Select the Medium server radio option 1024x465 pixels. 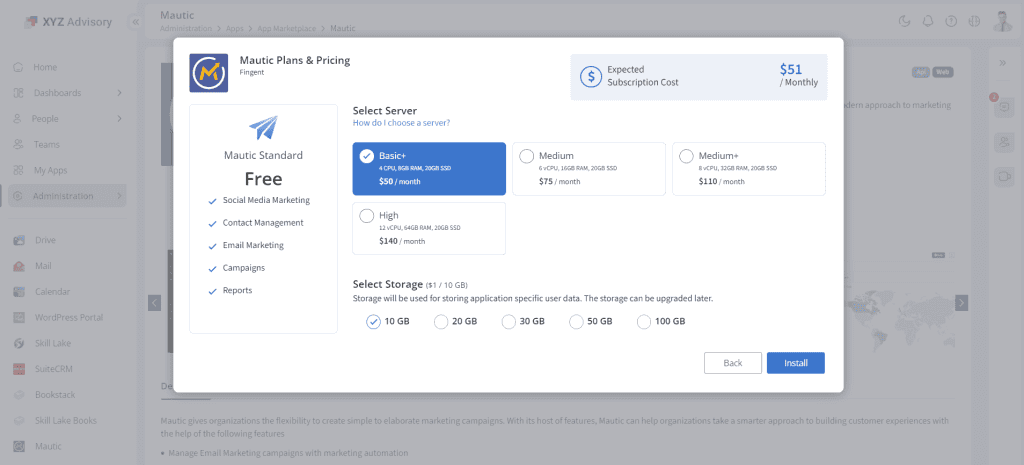pos(526,156)
